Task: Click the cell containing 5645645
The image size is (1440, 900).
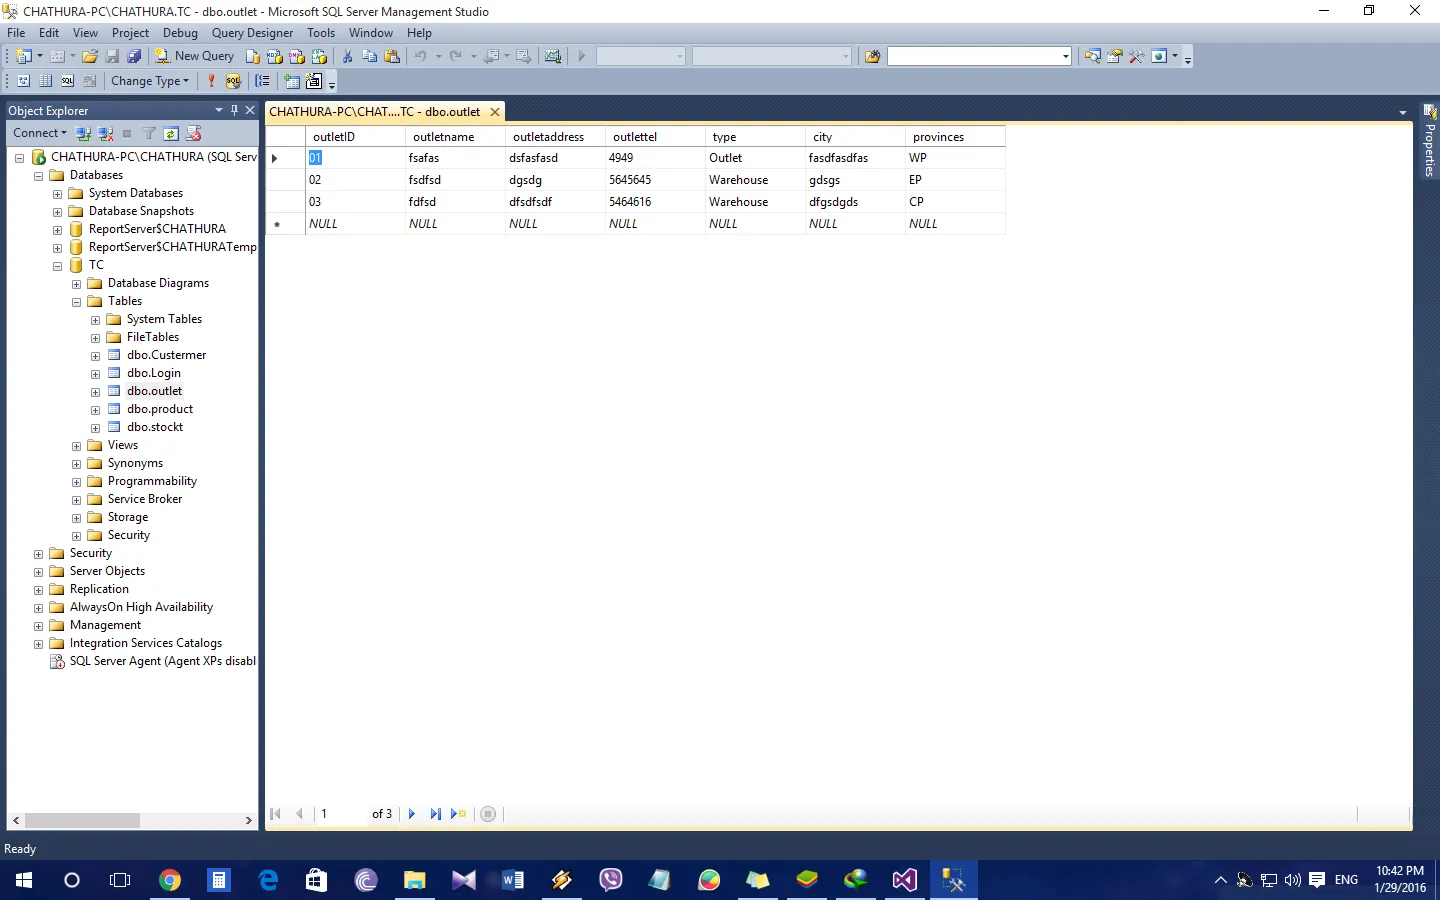Action: tap(656, 180)
